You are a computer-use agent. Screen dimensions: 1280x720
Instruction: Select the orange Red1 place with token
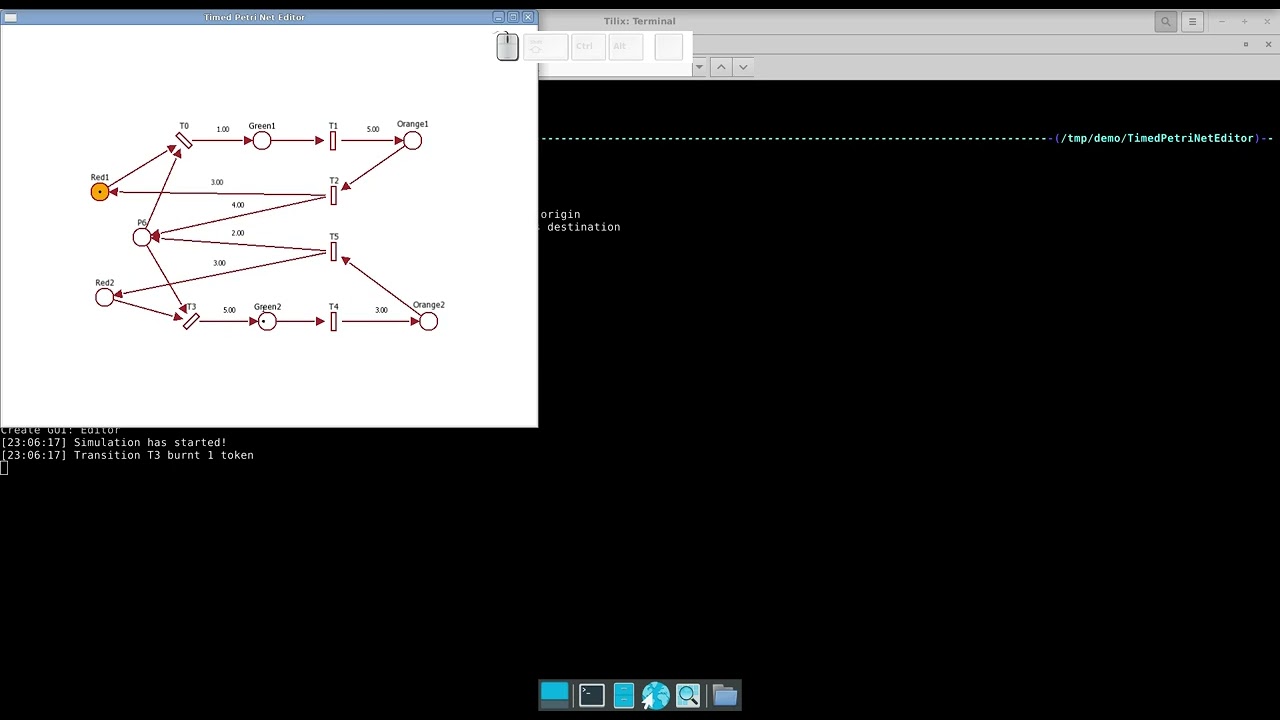100,192
